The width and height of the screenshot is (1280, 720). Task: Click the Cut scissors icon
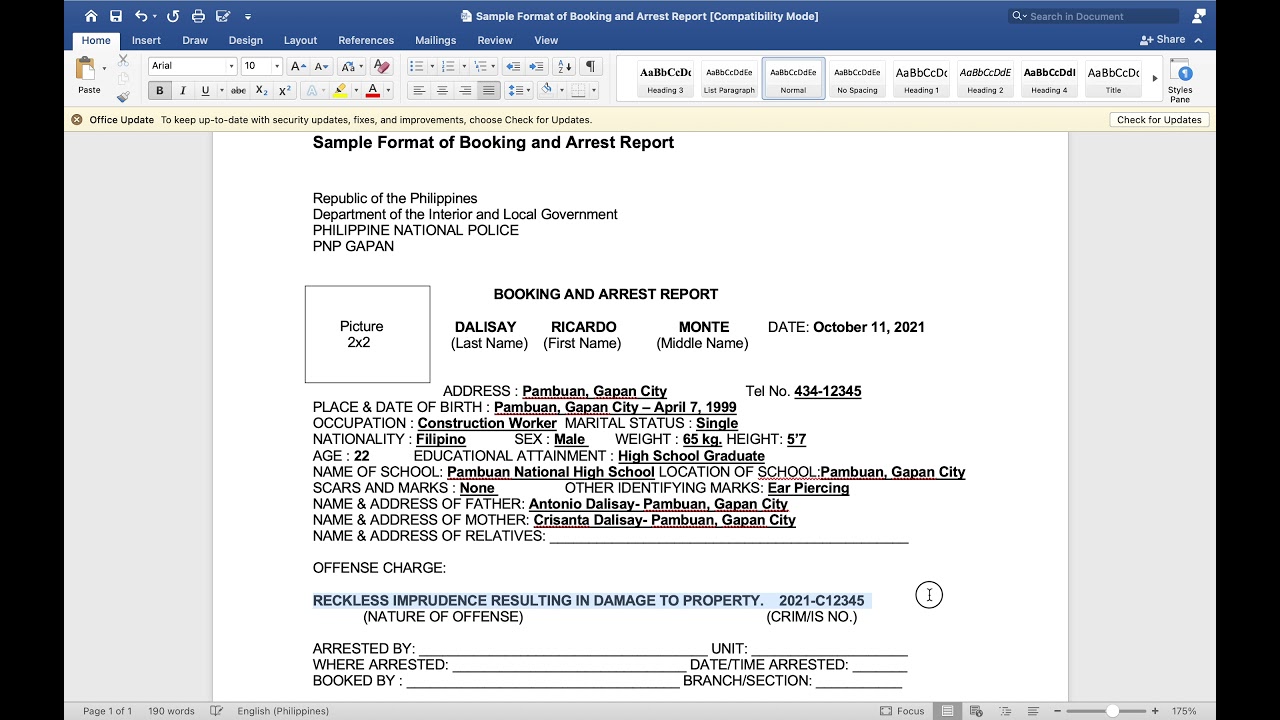(x=123, y=61)
